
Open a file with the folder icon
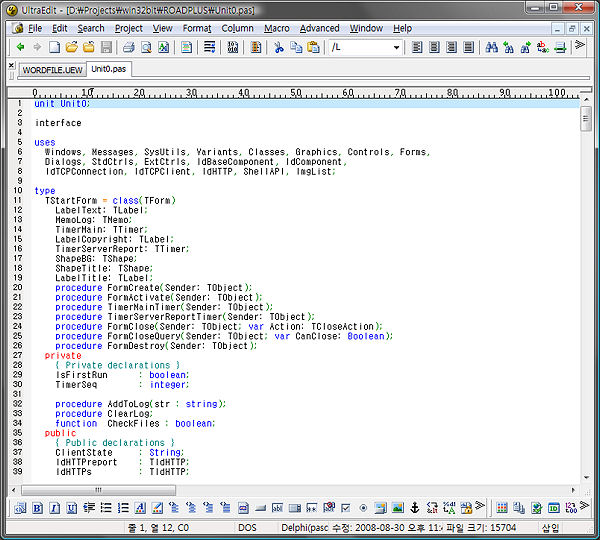[x=72, y=47]
